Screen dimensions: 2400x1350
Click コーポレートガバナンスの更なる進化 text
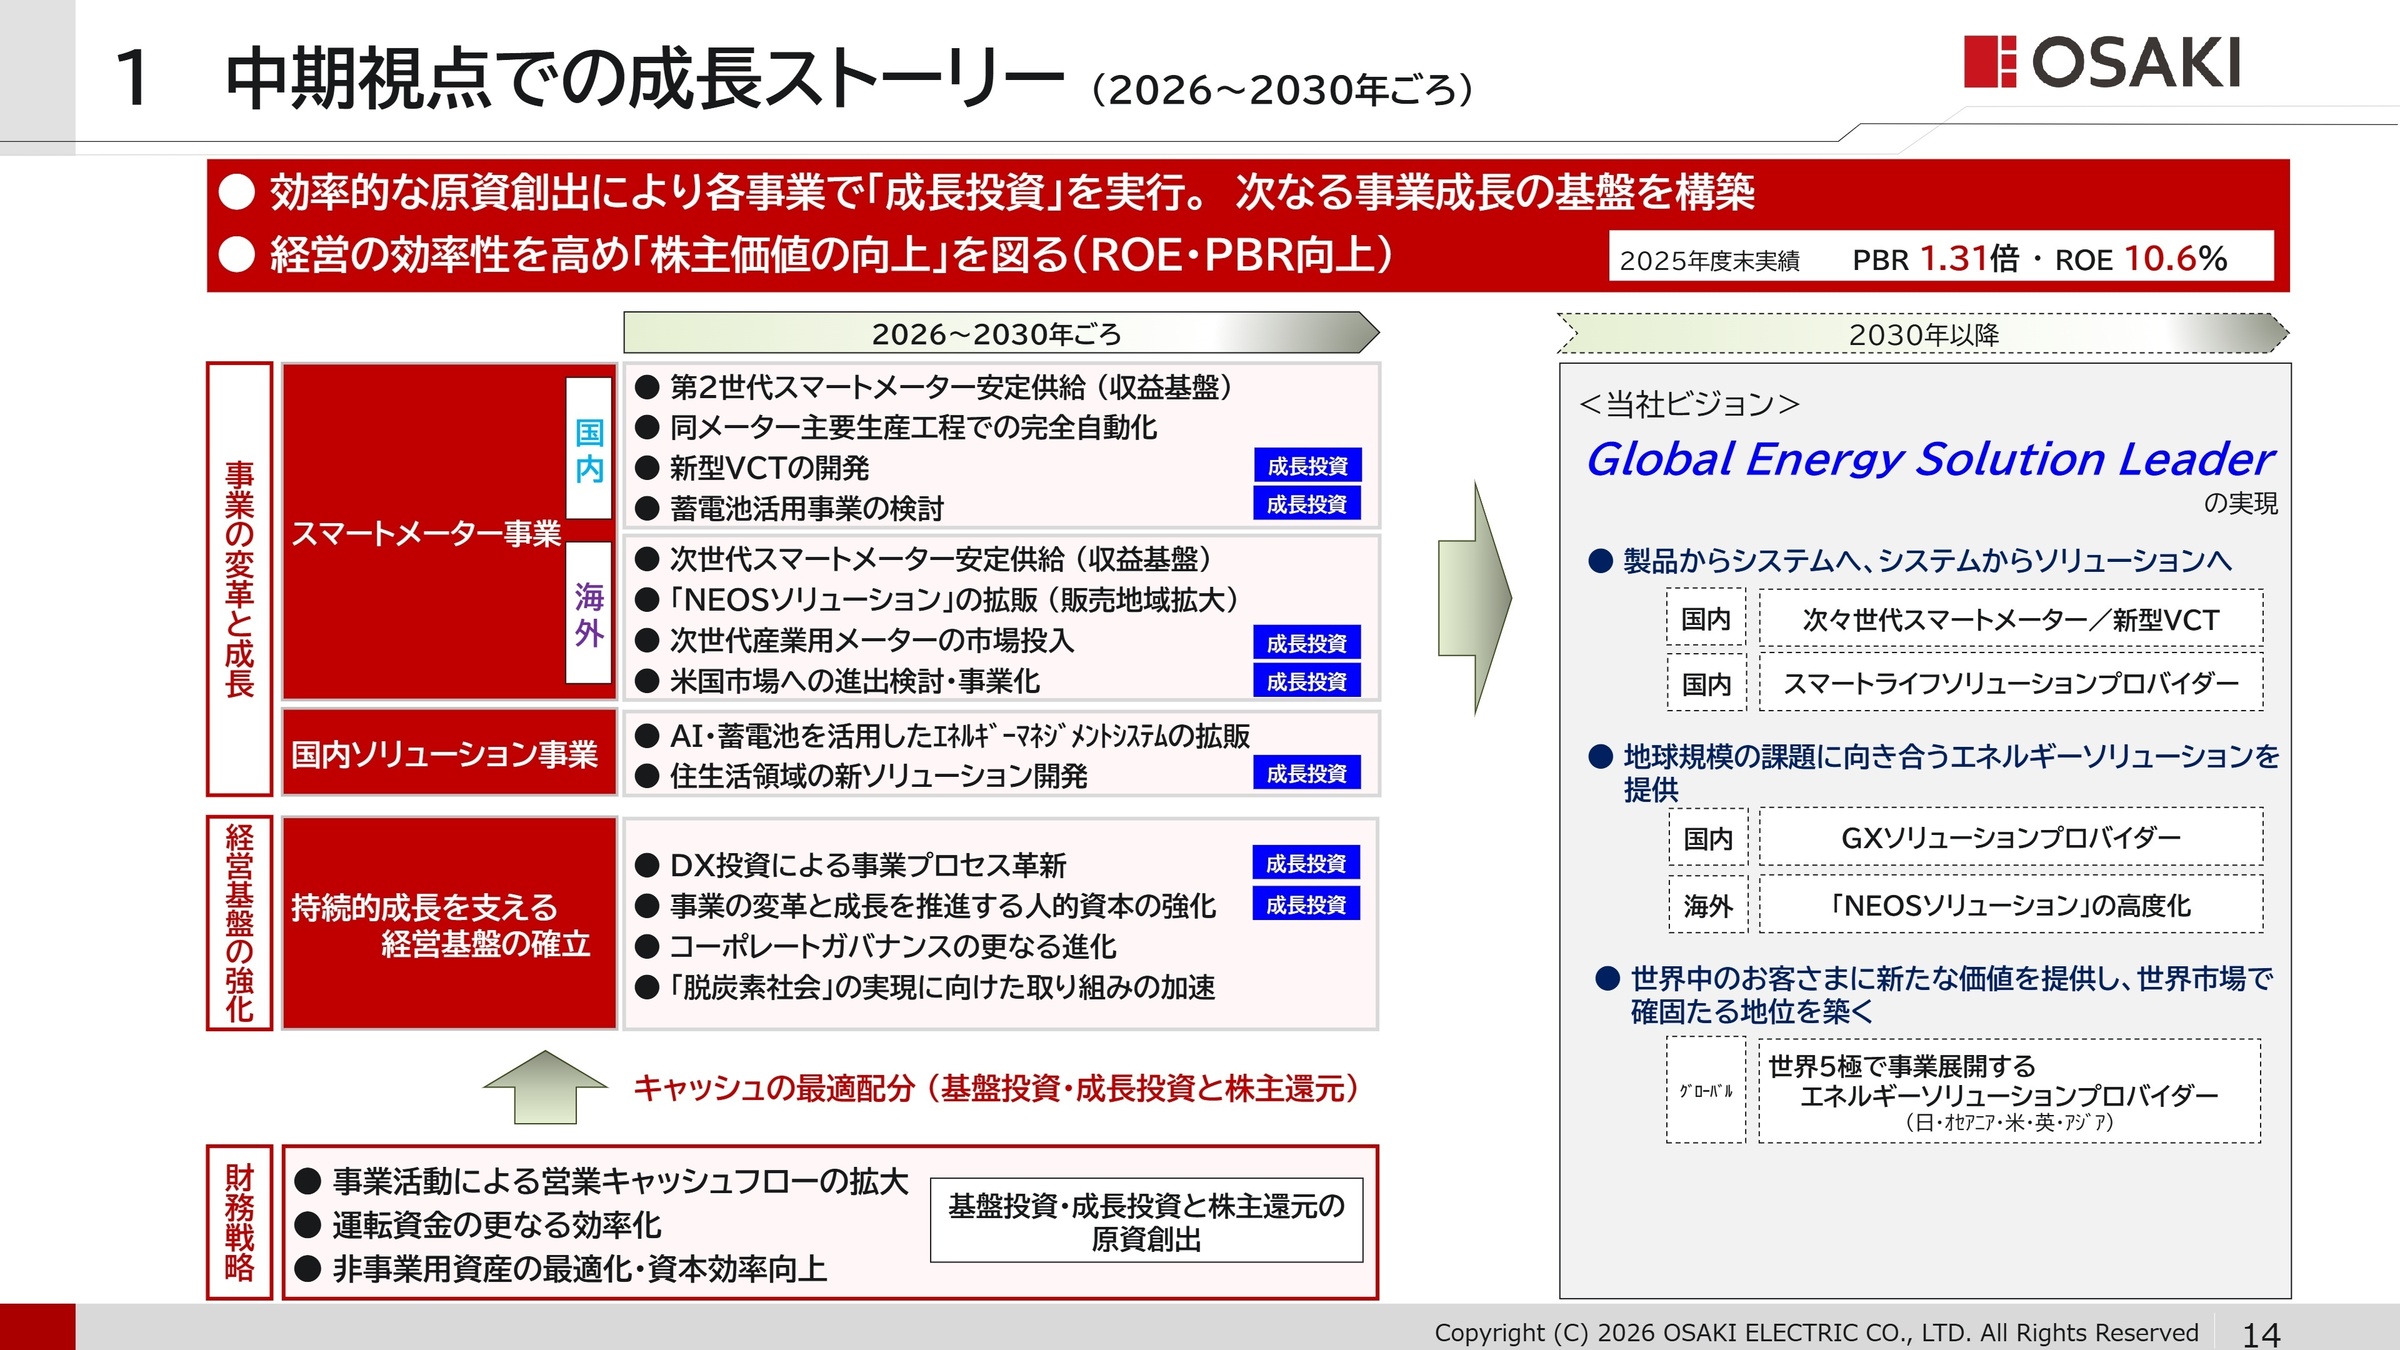pos(893,946)
